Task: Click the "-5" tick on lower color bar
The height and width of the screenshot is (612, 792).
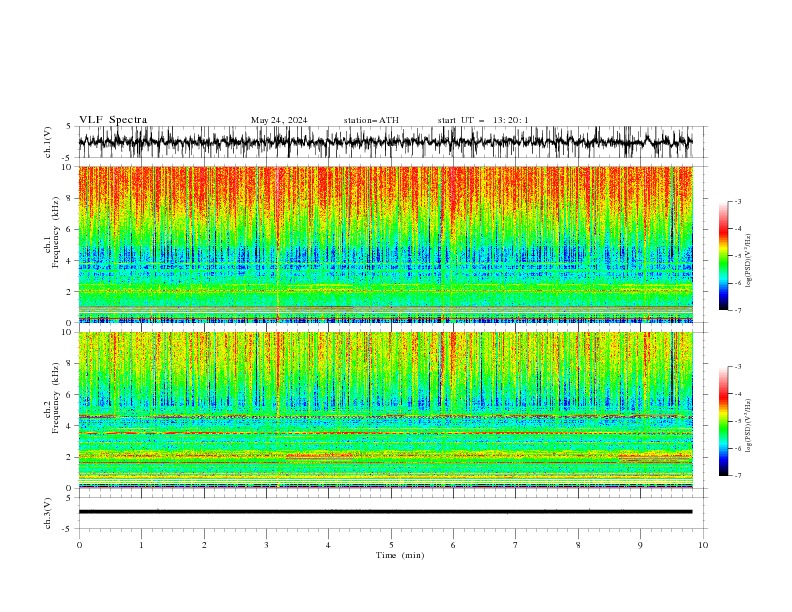Action: [738, 421]
